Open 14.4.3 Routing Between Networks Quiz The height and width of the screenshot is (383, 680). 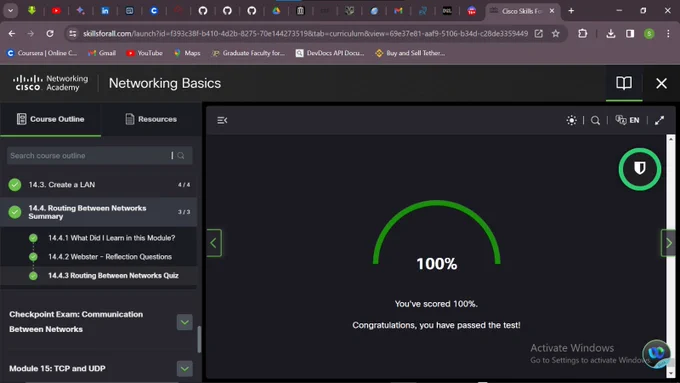(x=113, y=275)
